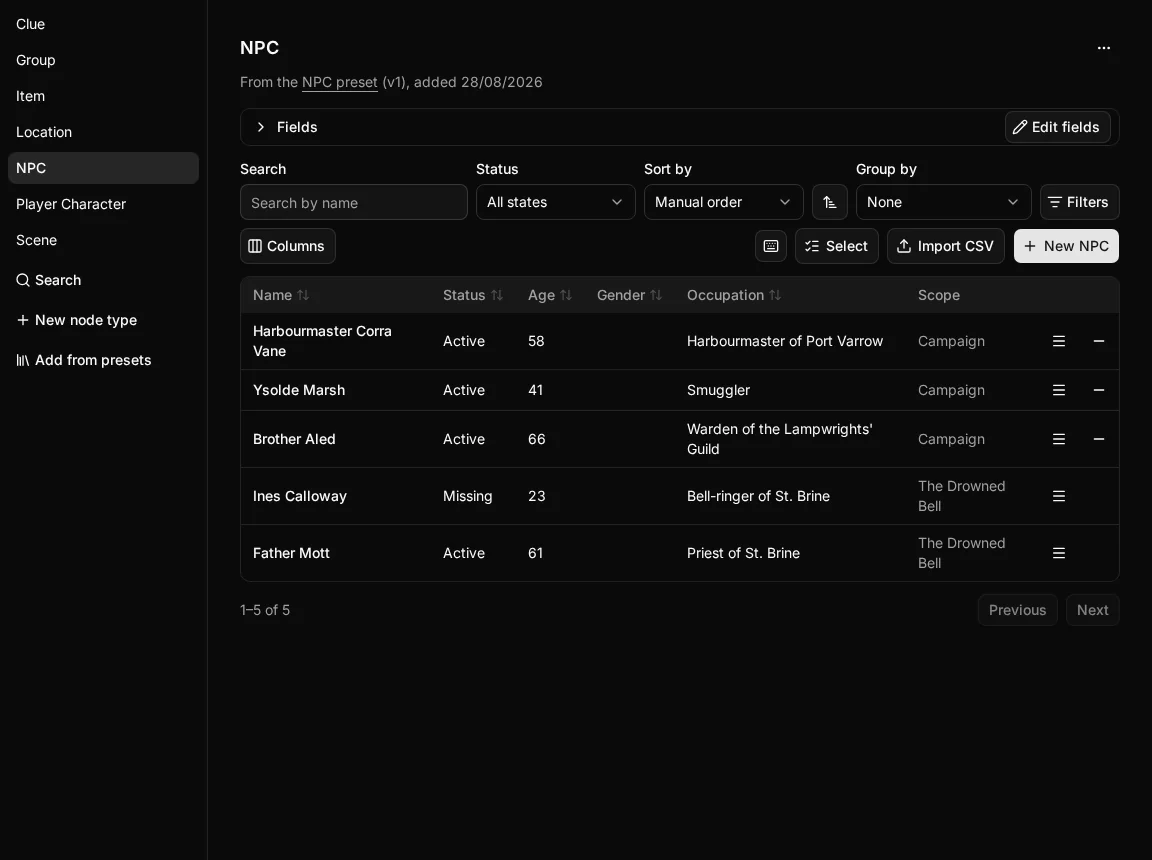Sort table by Age column arrows
This screenshot has width=1152, height=860.
[566, 295]
